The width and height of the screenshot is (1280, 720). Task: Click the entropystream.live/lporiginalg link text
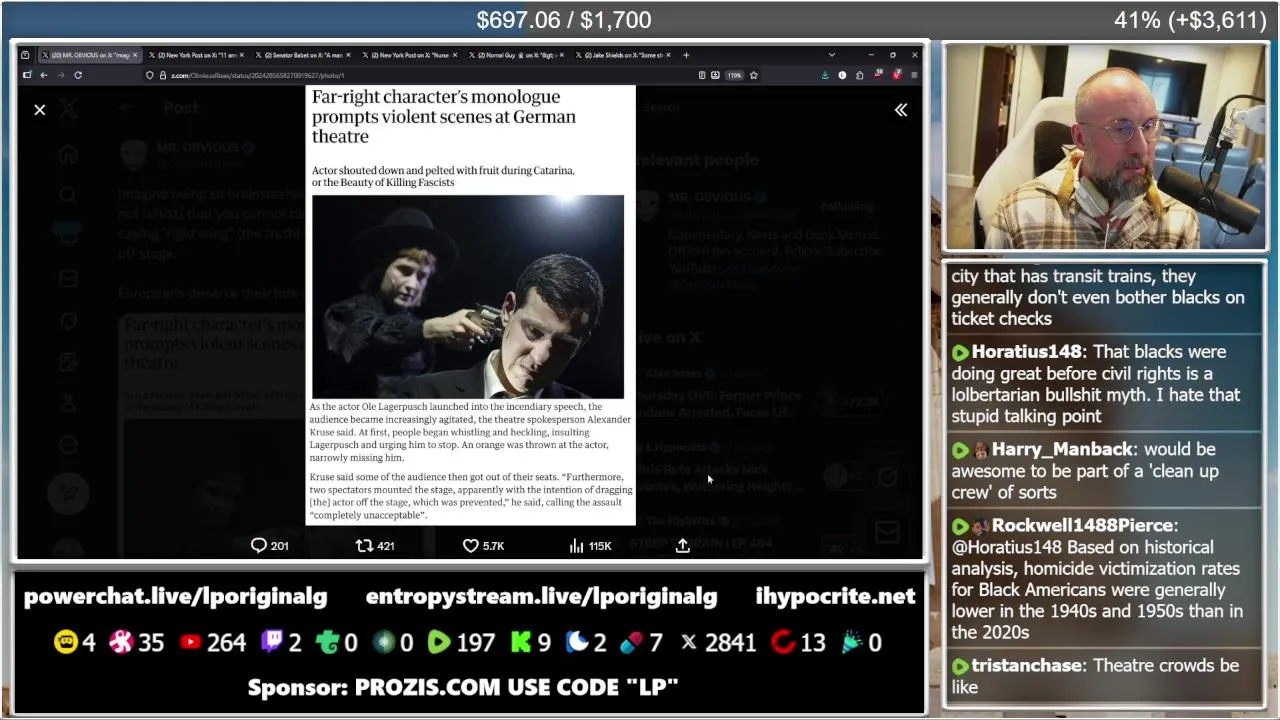[x=541, y=597]
